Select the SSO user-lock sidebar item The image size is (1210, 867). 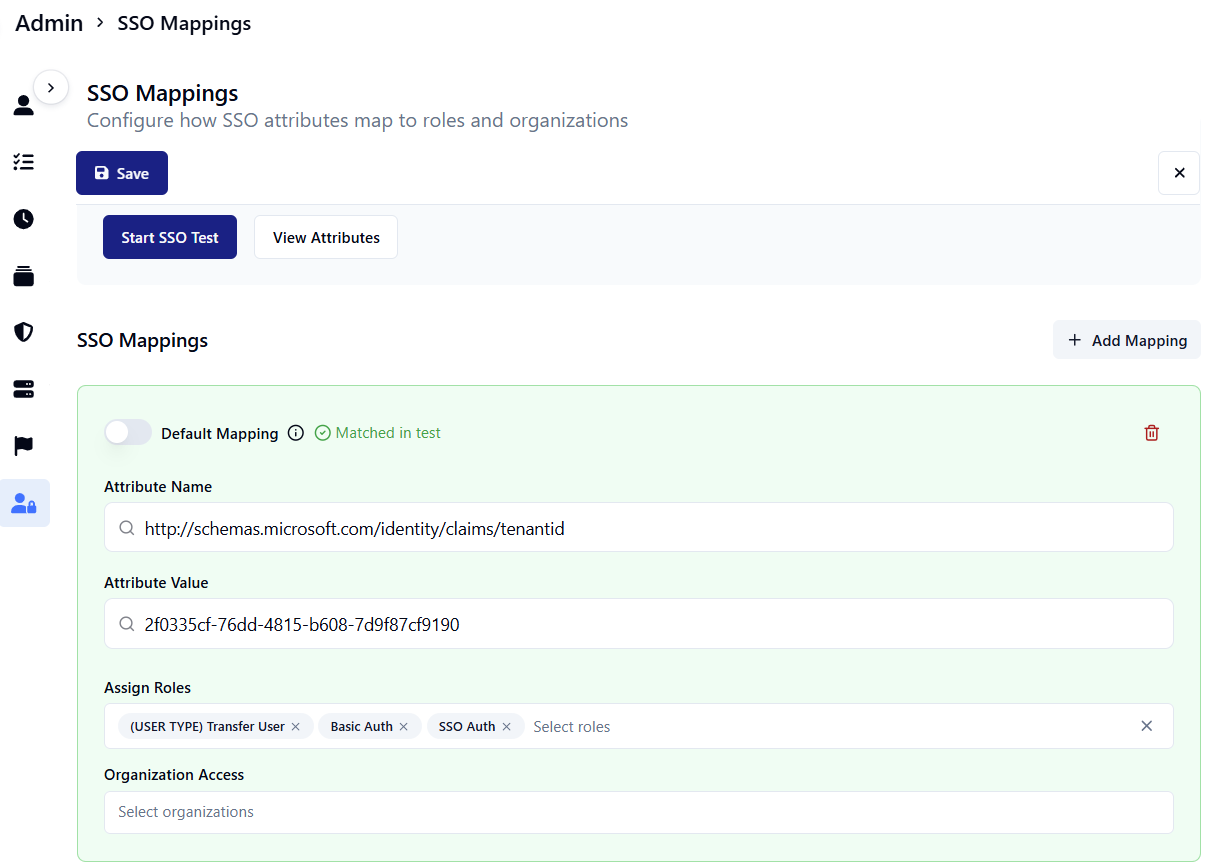[x=24, y=503]
